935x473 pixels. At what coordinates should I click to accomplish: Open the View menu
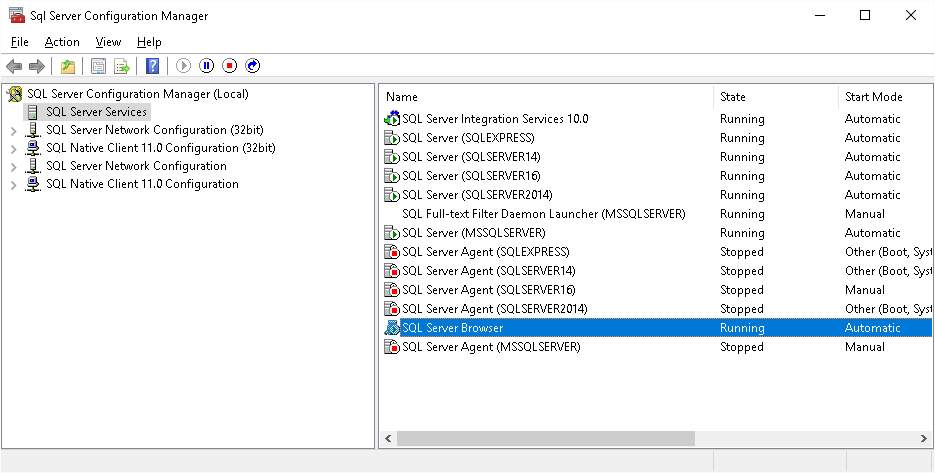pyautogui.click(x=109, y=42)
